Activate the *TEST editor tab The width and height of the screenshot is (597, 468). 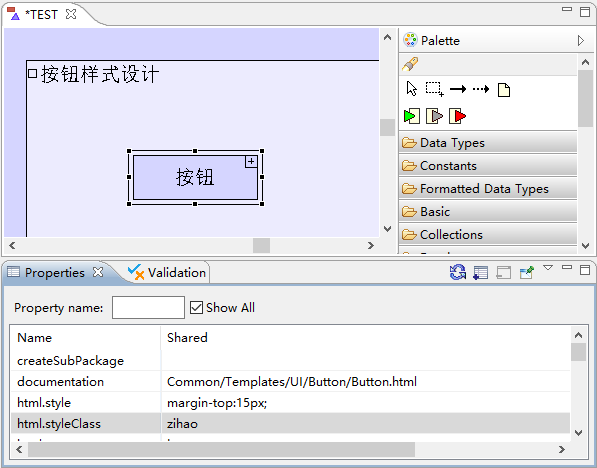click(41, 14)
